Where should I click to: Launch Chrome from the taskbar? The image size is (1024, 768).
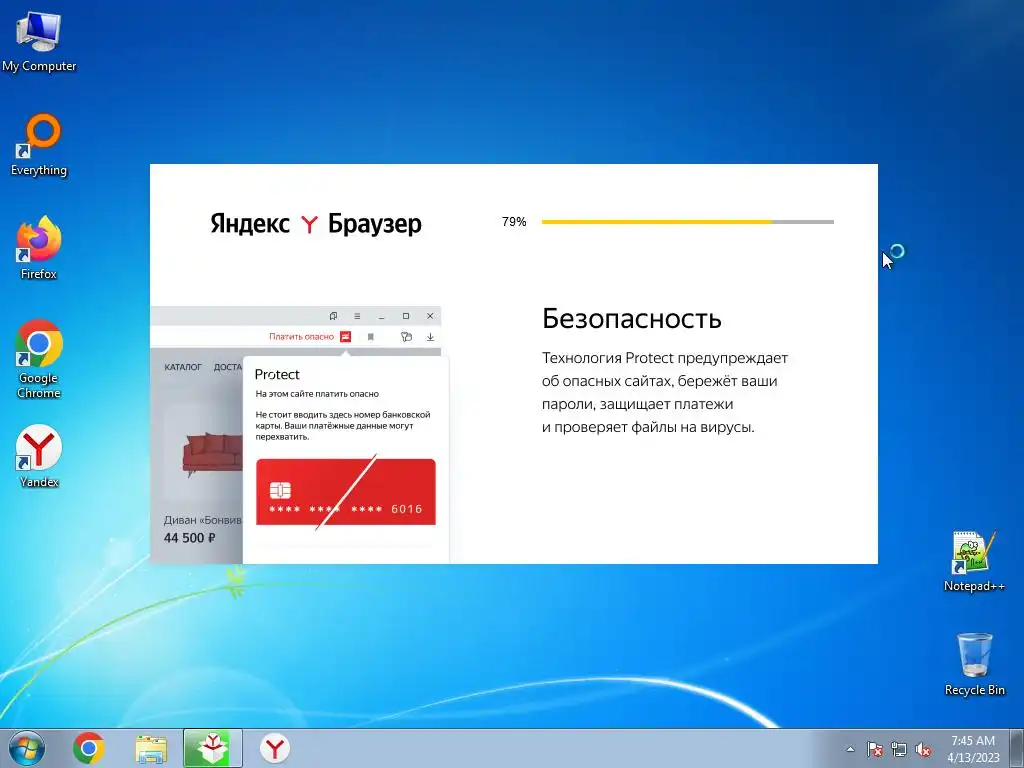coord(89,748)
